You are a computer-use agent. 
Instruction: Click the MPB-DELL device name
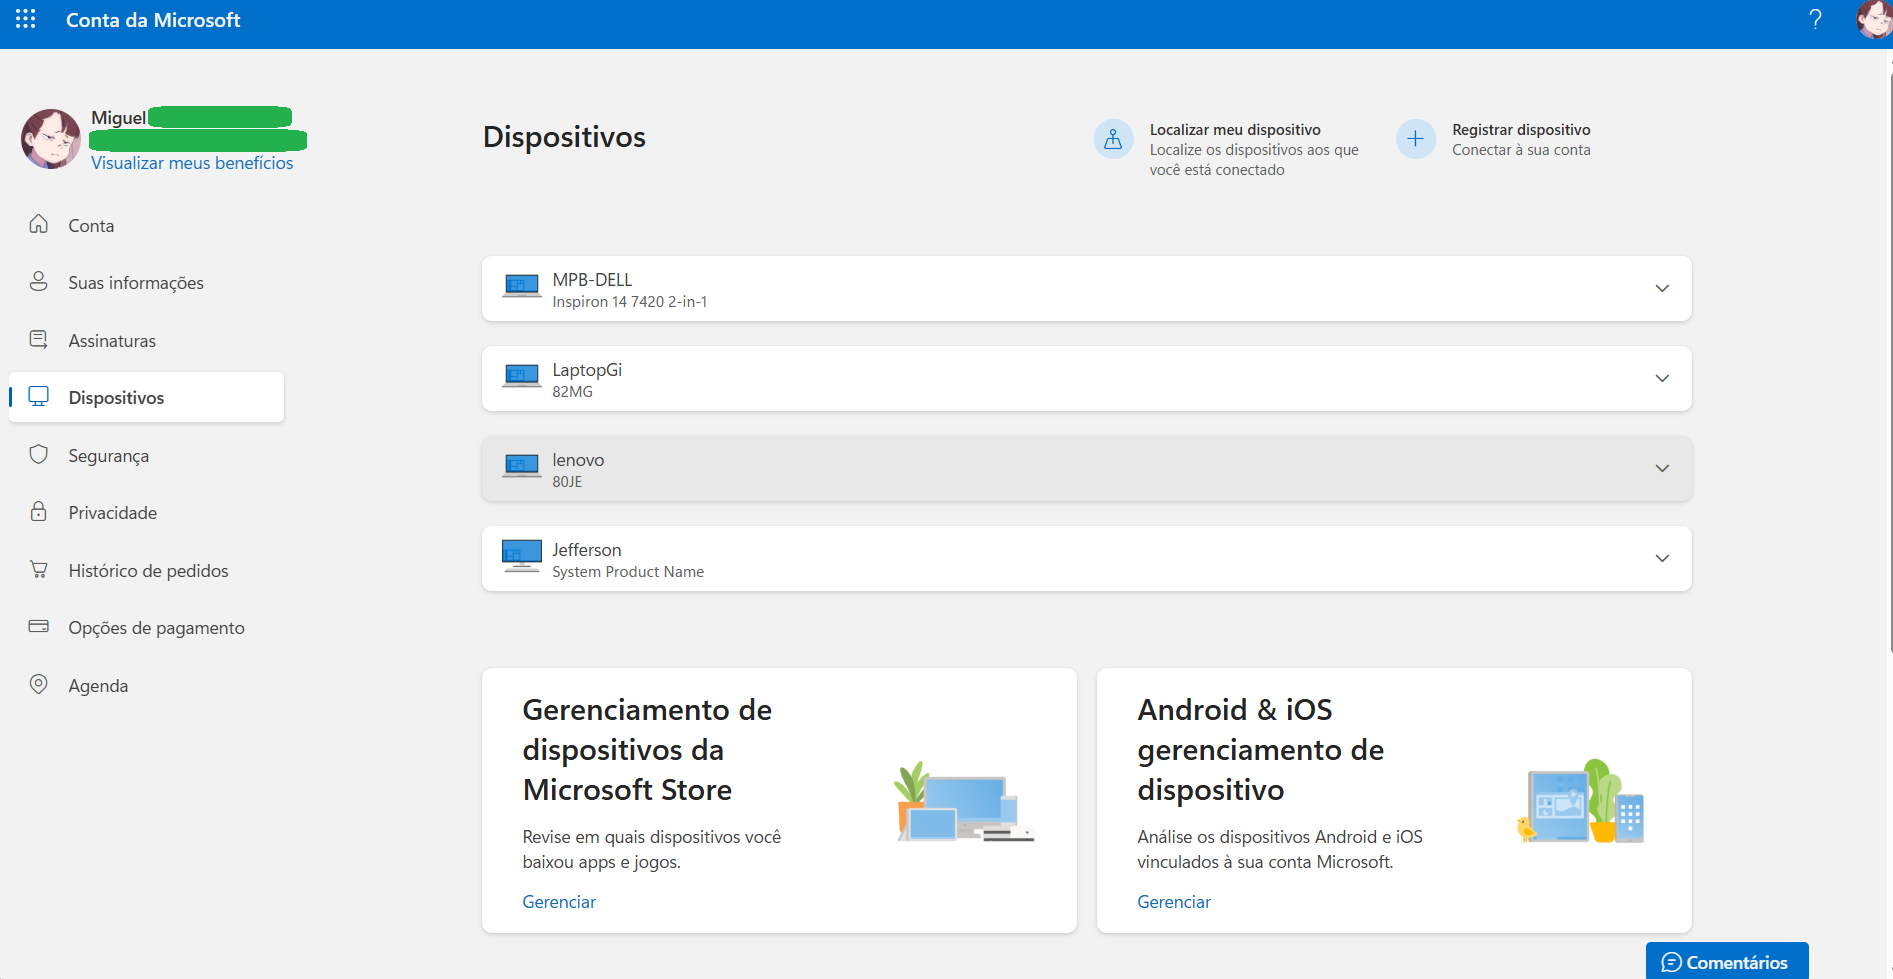click(592, 280)
